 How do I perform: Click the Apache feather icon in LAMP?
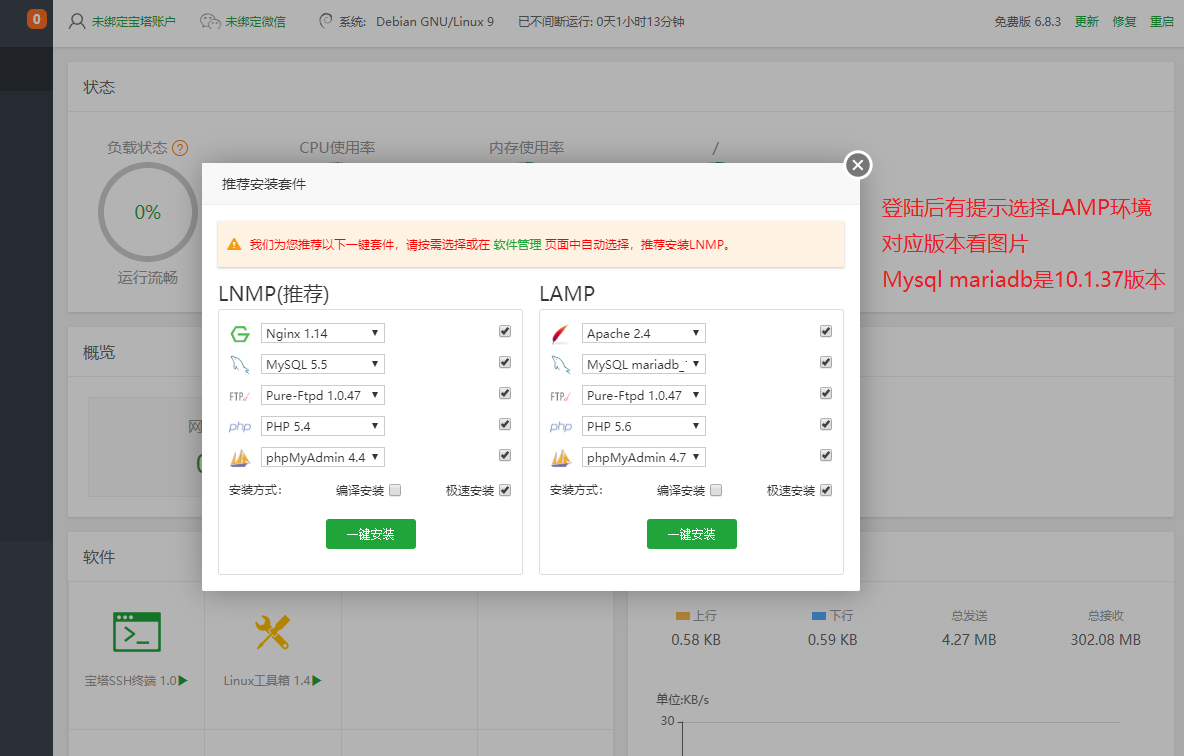tap(560, 334)
